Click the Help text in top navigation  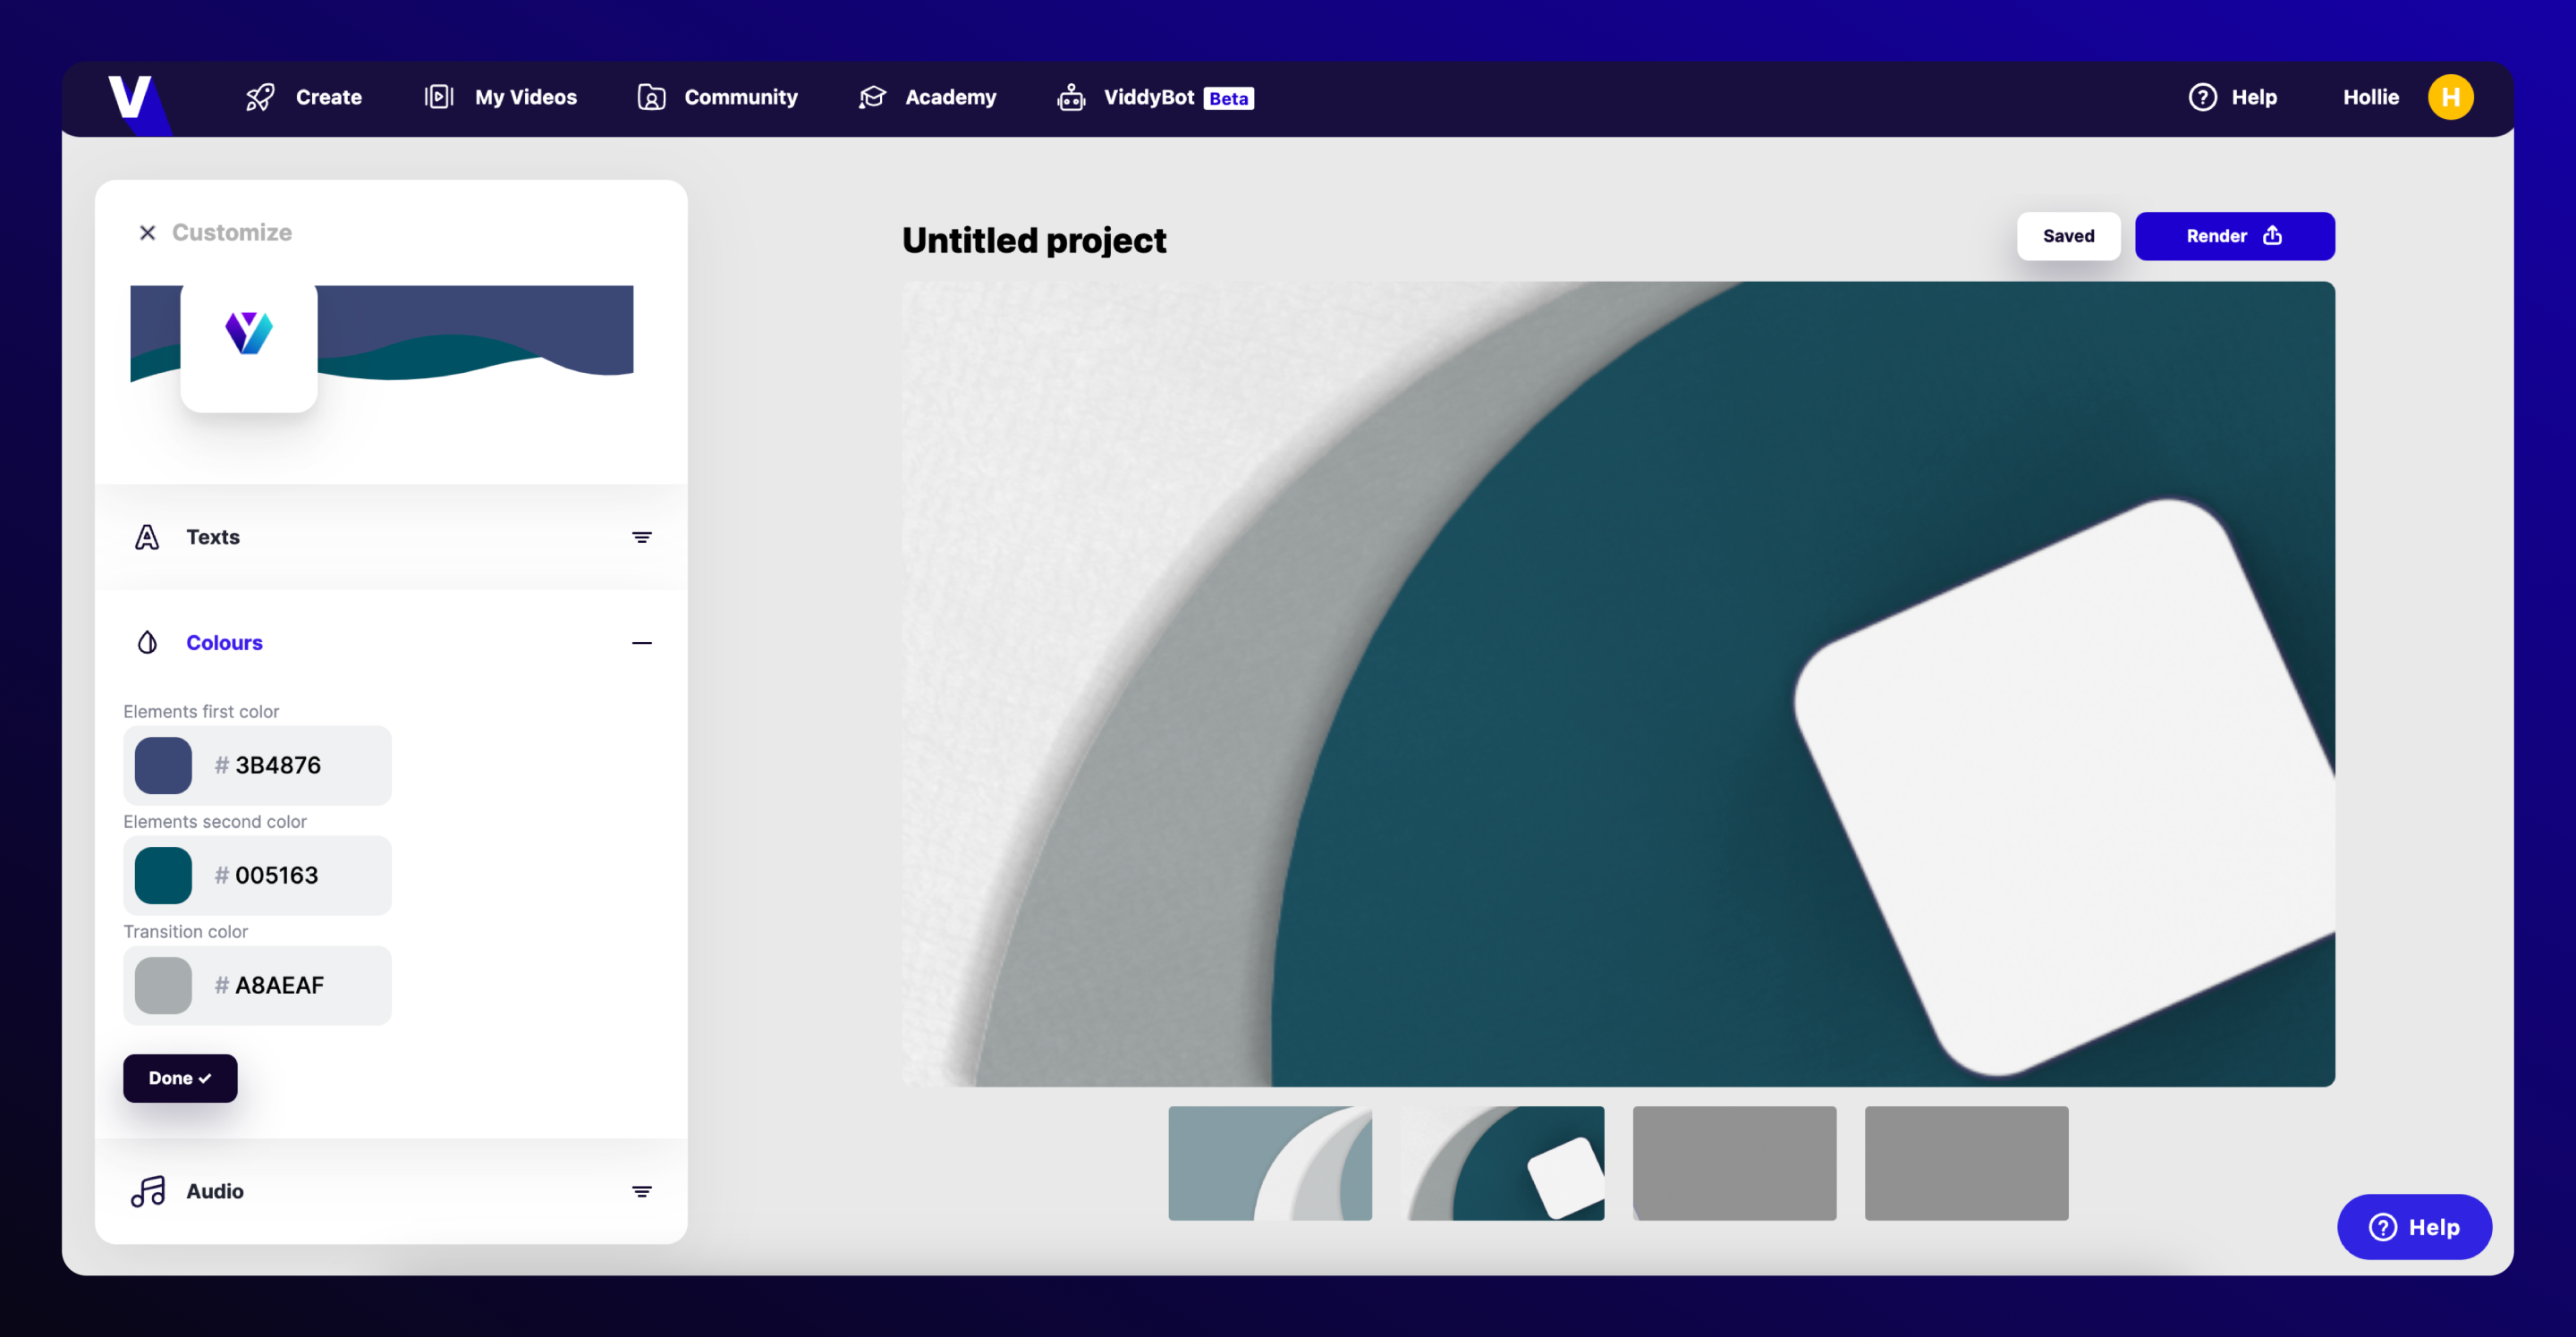2254,97
